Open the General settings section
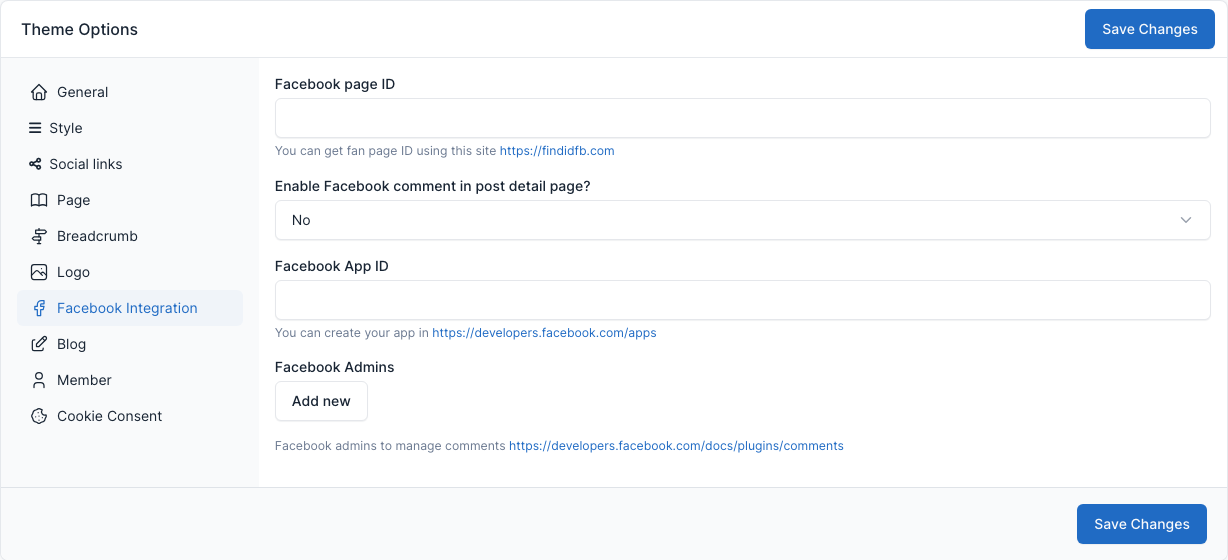1228x560 pixels. coord(130,92)
